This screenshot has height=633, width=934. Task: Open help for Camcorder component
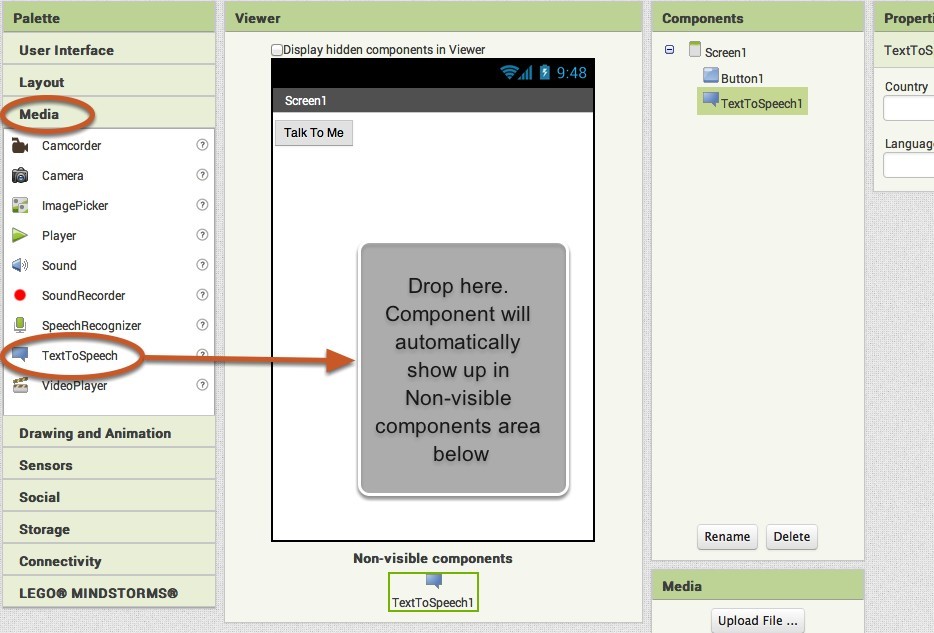[x=203, y=145]
